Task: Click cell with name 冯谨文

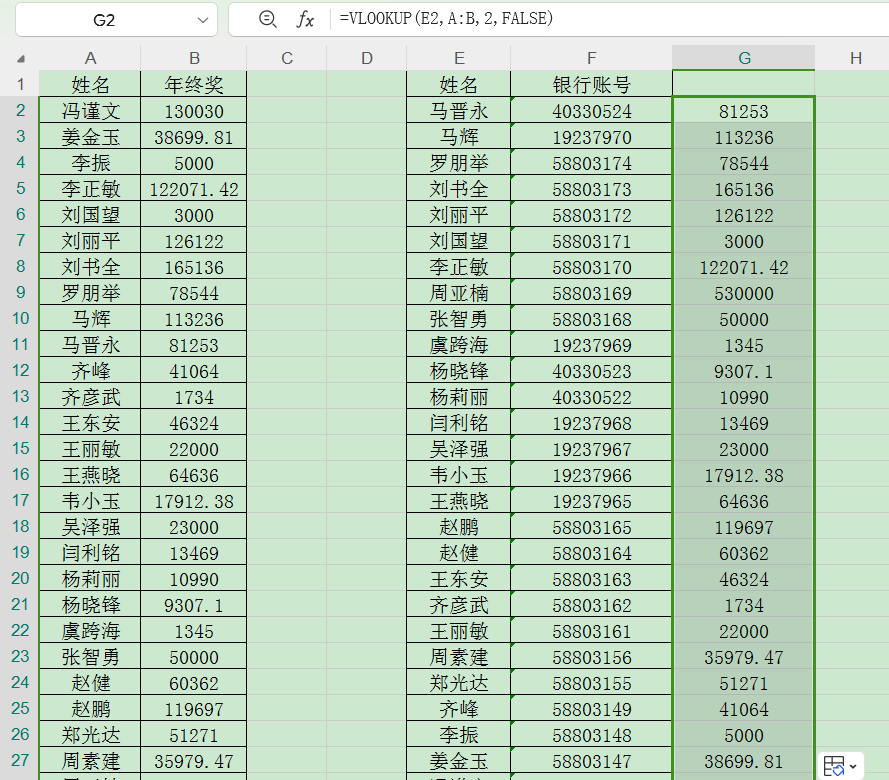Action: [90, 111]
